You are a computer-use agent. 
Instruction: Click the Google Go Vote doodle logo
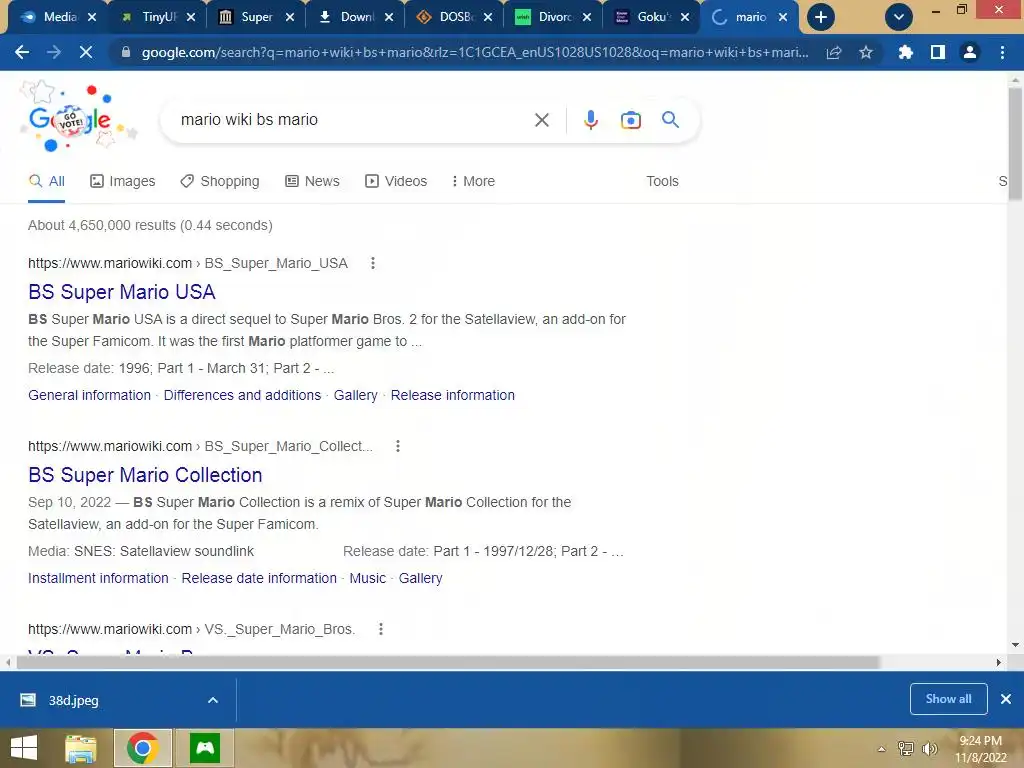(x=77, y=119)
